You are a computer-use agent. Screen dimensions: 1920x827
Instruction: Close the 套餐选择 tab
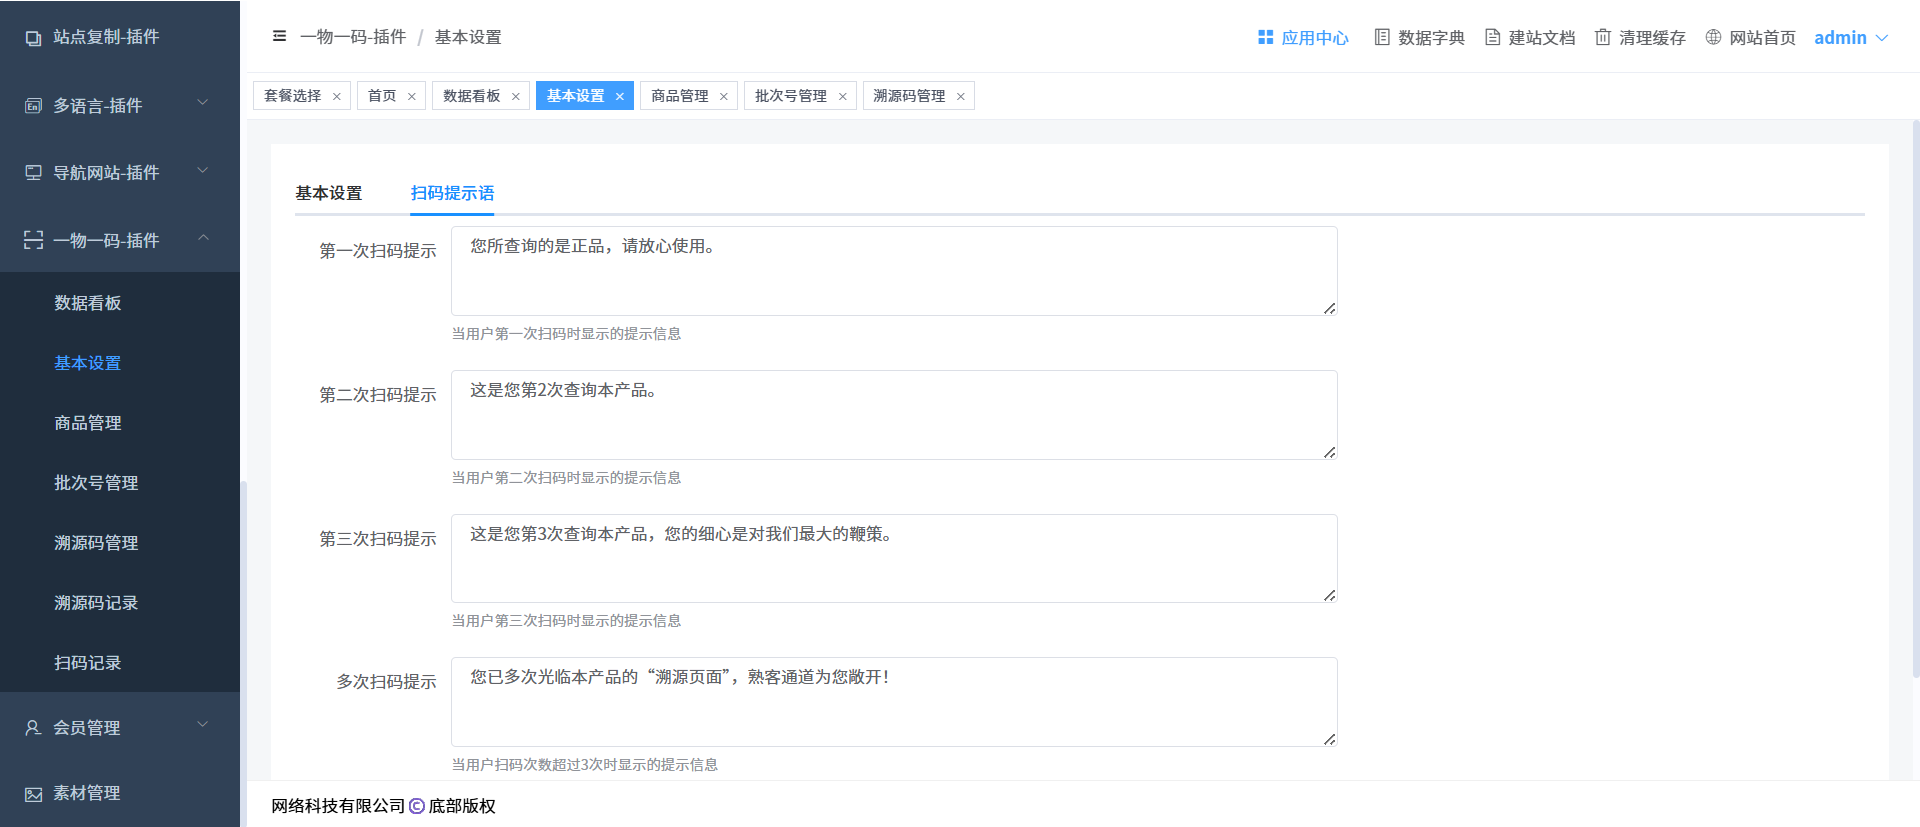tap(337, 97)
